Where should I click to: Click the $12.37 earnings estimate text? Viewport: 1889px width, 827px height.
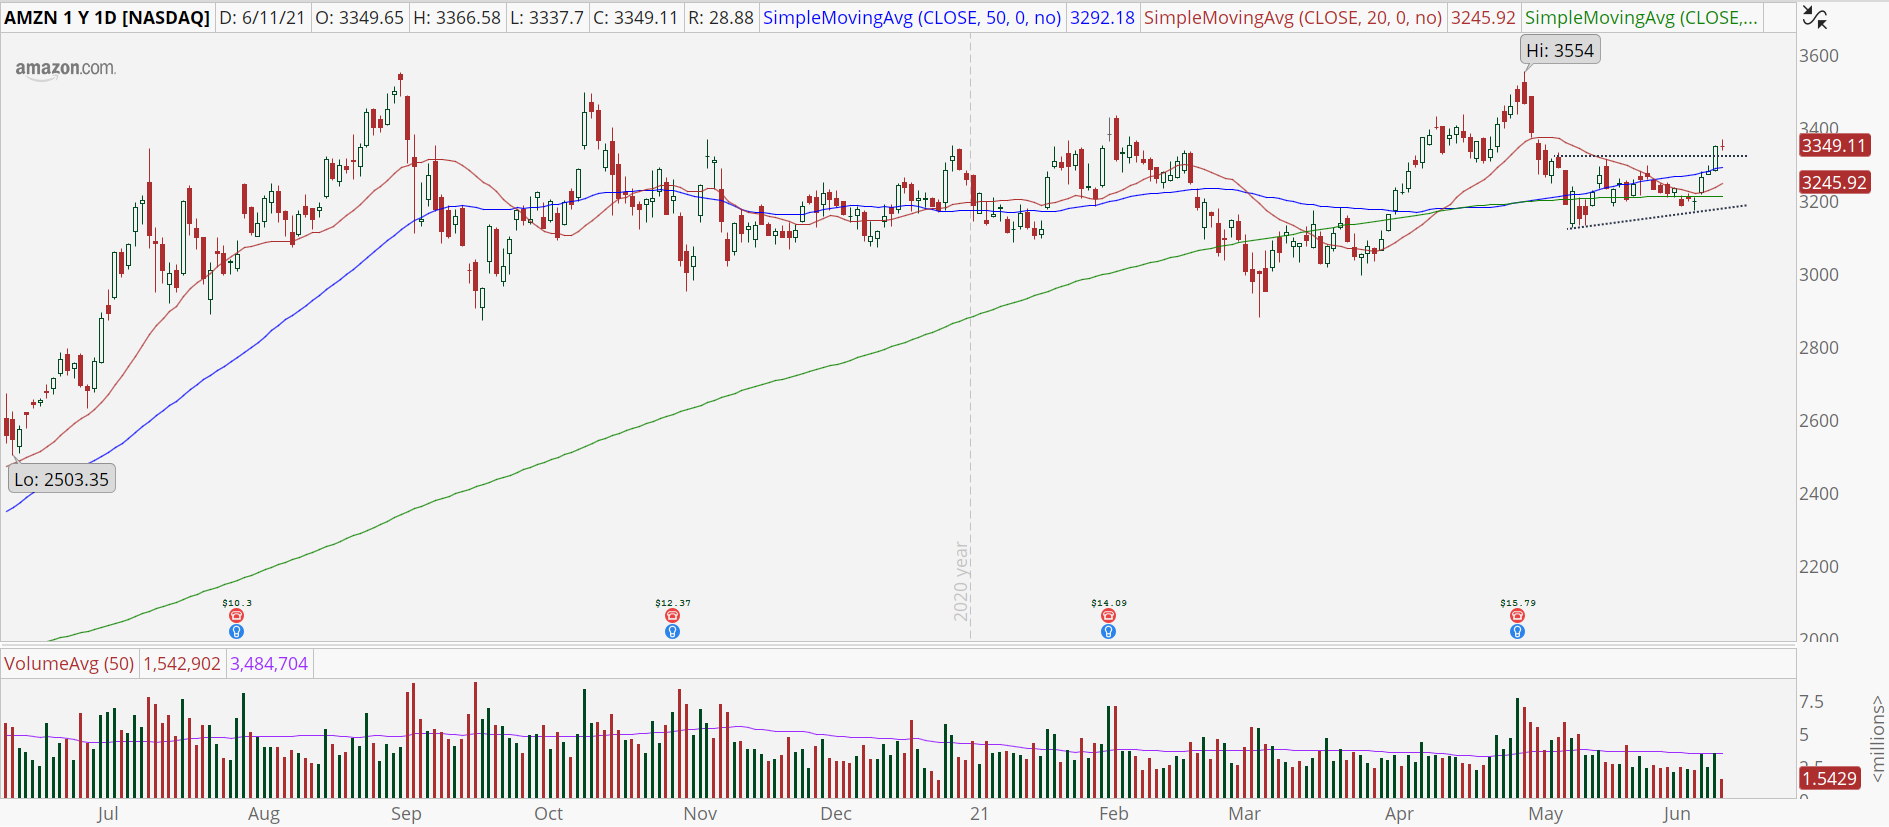coord(673,603)
